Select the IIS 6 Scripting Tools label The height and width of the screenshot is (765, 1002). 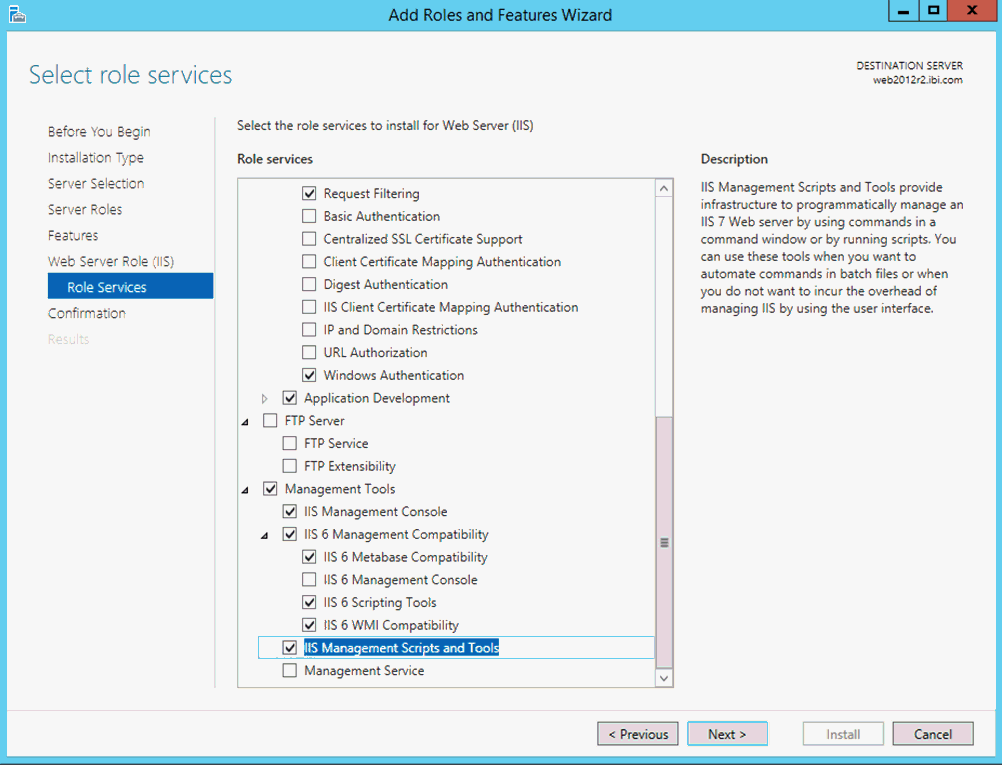tap(380, 602)
